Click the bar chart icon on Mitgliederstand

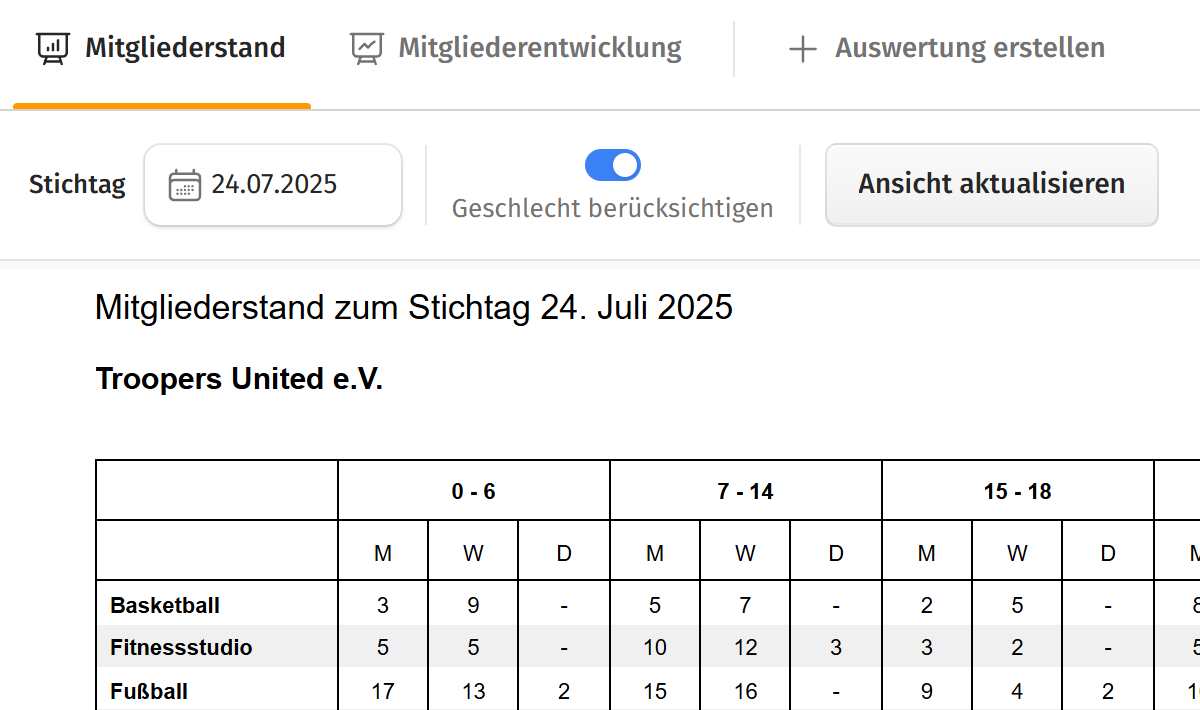(52, 46)
